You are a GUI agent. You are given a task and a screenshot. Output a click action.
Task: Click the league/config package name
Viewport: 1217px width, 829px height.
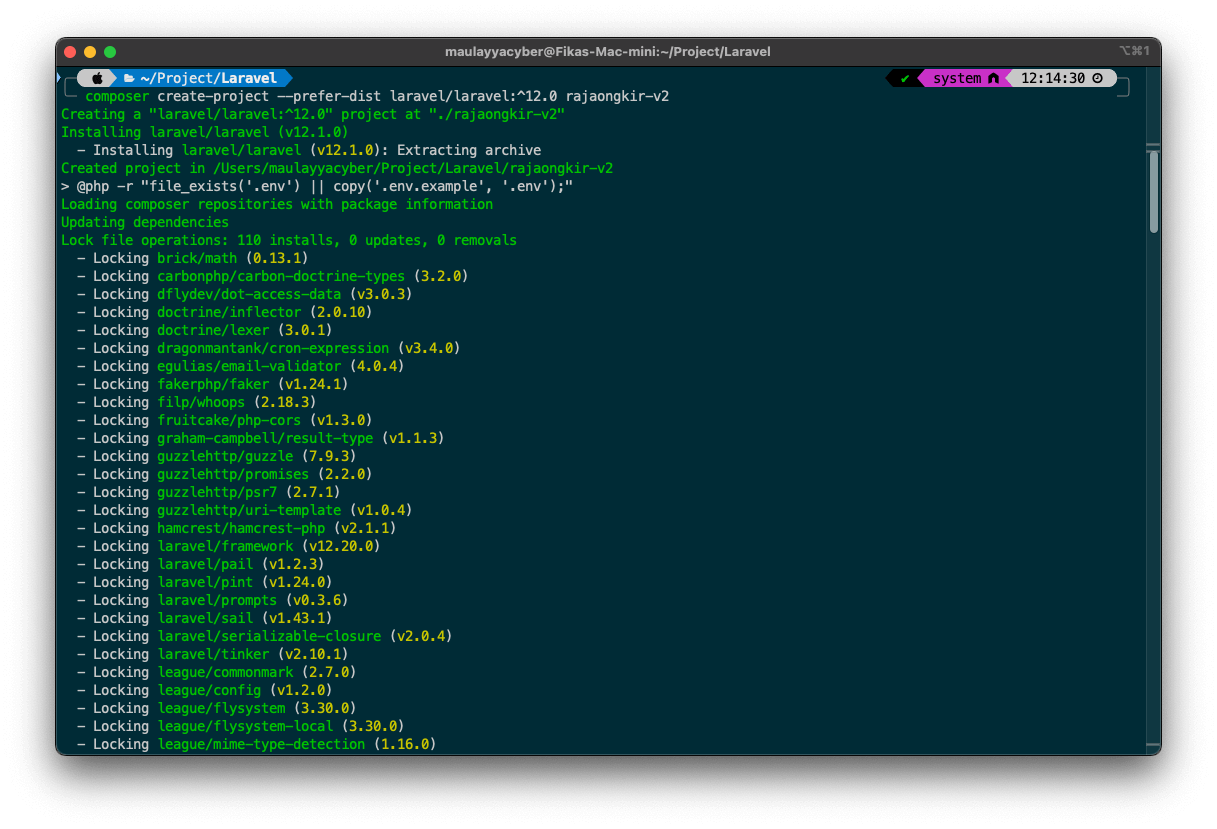tap(209, 690)
